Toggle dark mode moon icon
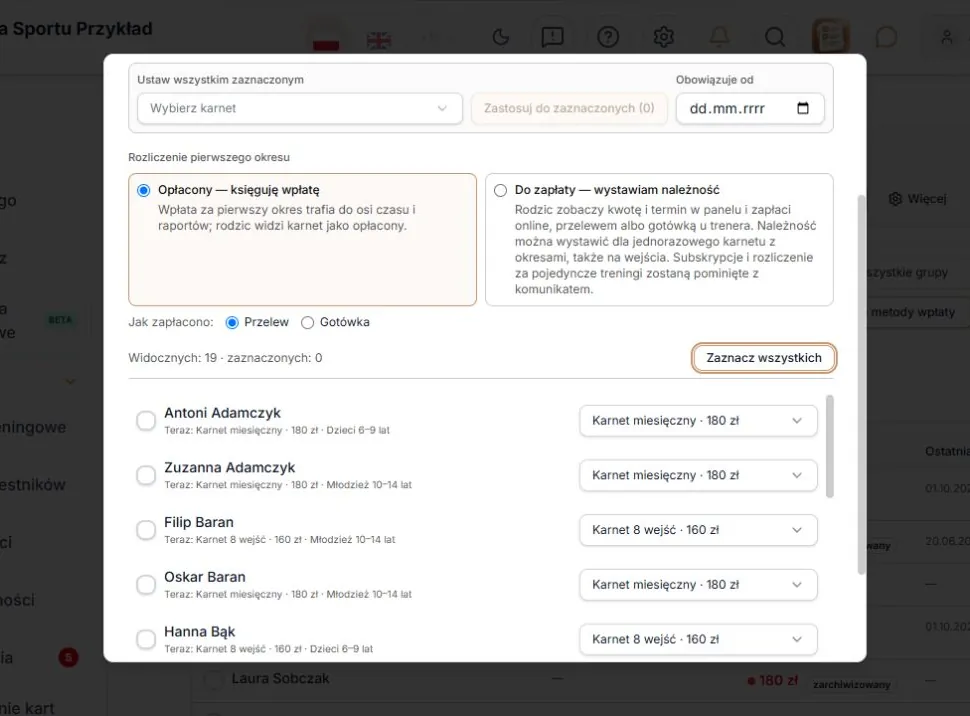The width and height of the screenshot is (970, 716). pyautogui.click(x=500, y=37)
